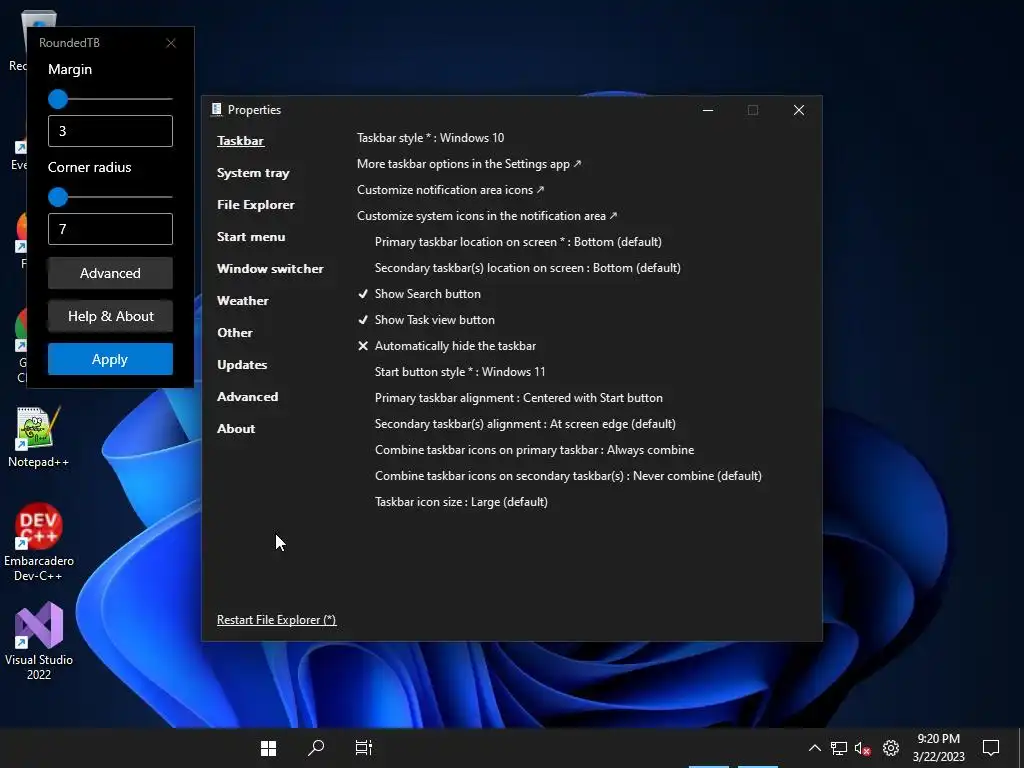The width and height of the screenshot is (1024, 768).
Task: Close the Properties window
Action: pos(799,110)
